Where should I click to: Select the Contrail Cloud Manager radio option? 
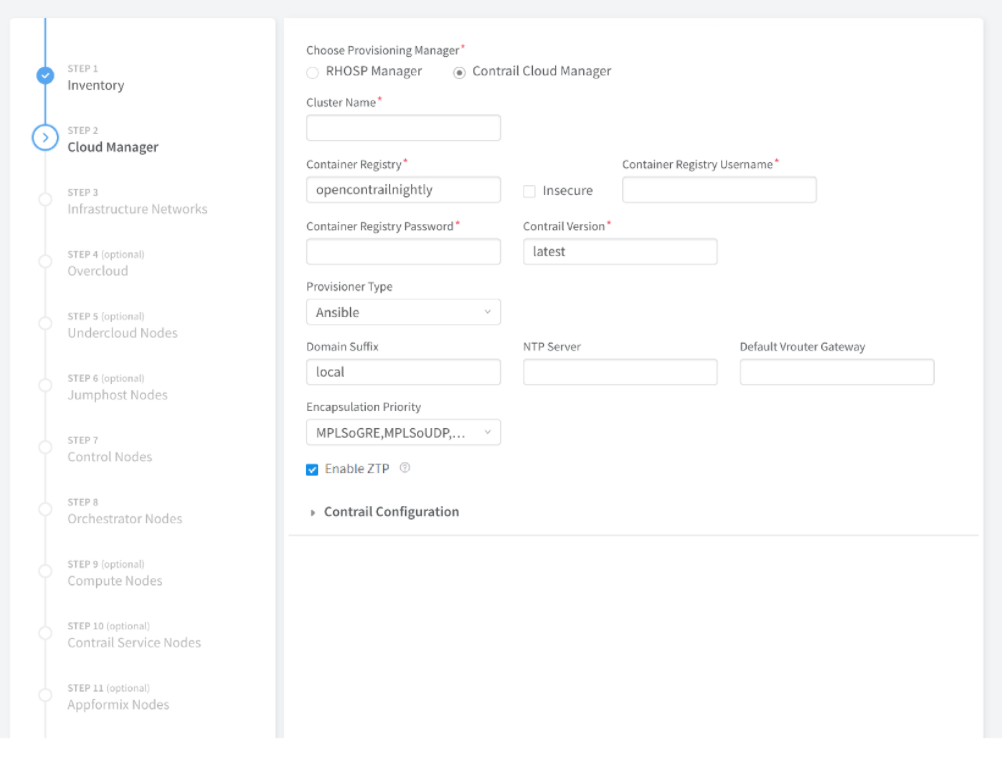pyautogui.click(x=459, y=72)
